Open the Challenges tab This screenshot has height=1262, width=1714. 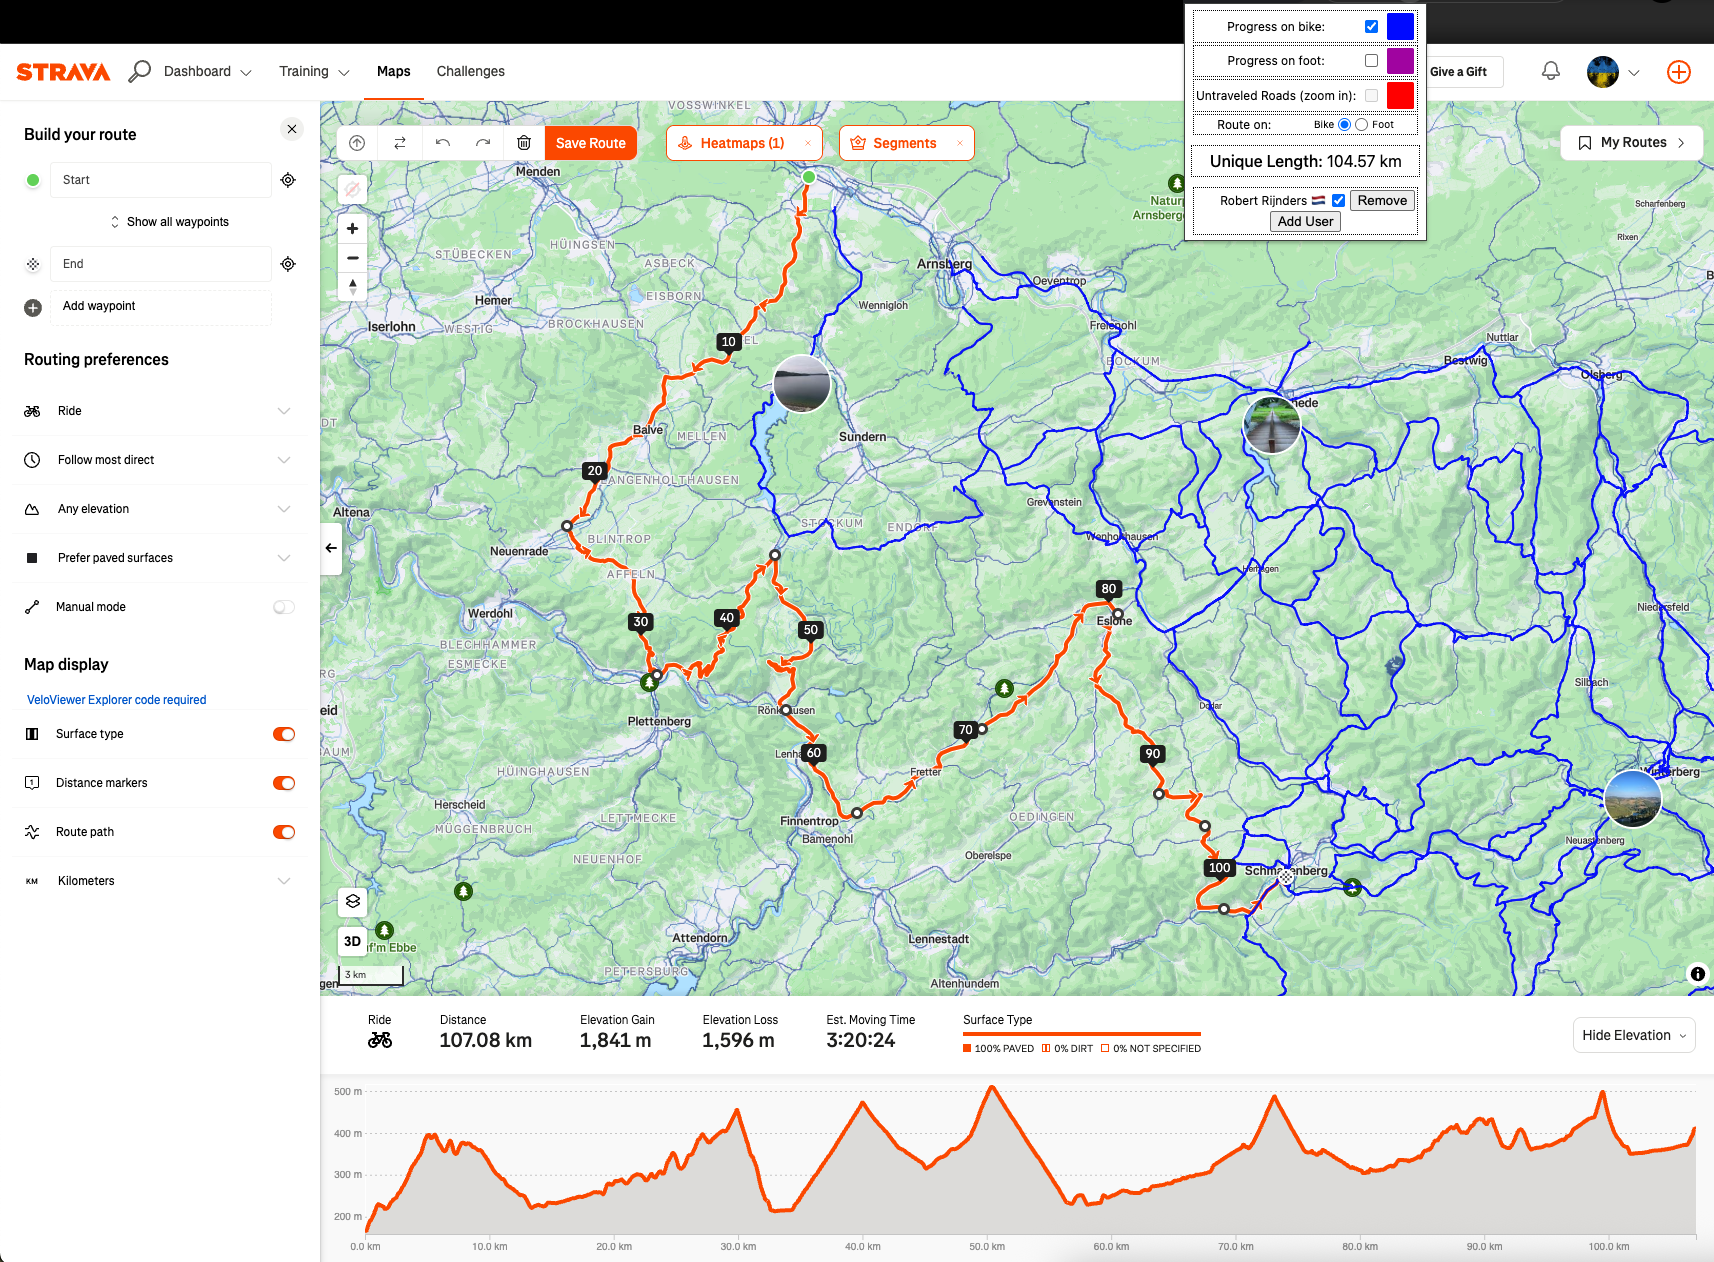[470, 71]
